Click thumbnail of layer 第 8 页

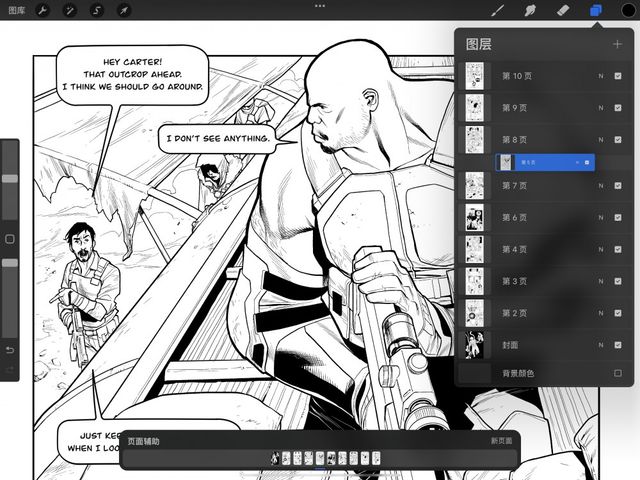pos(475,140)
